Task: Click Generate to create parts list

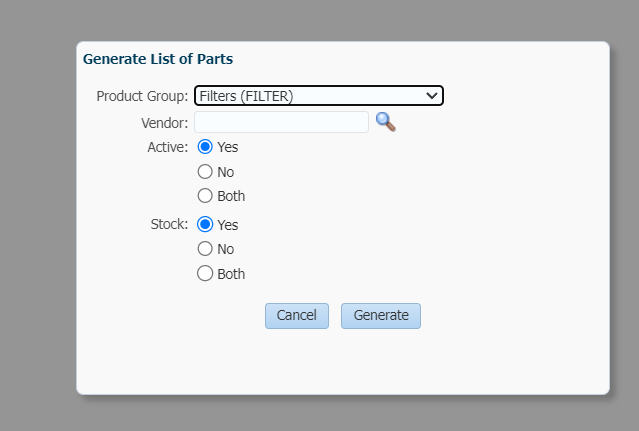Action: click(x=381, y=316)
